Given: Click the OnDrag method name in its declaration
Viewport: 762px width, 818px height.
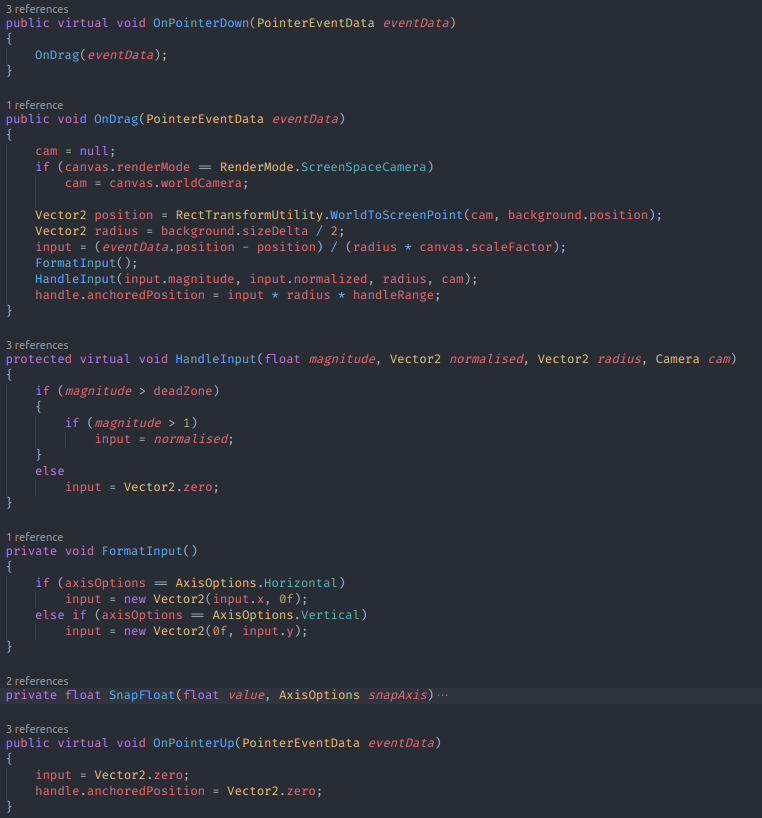Looking at the screenshot, I should click(x=116, y=119).
